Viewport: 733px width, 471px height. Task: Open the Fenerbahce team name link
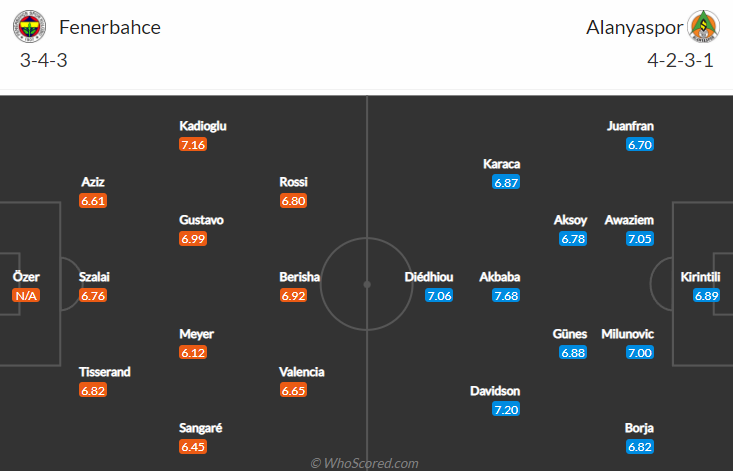(x=110, y=27)
